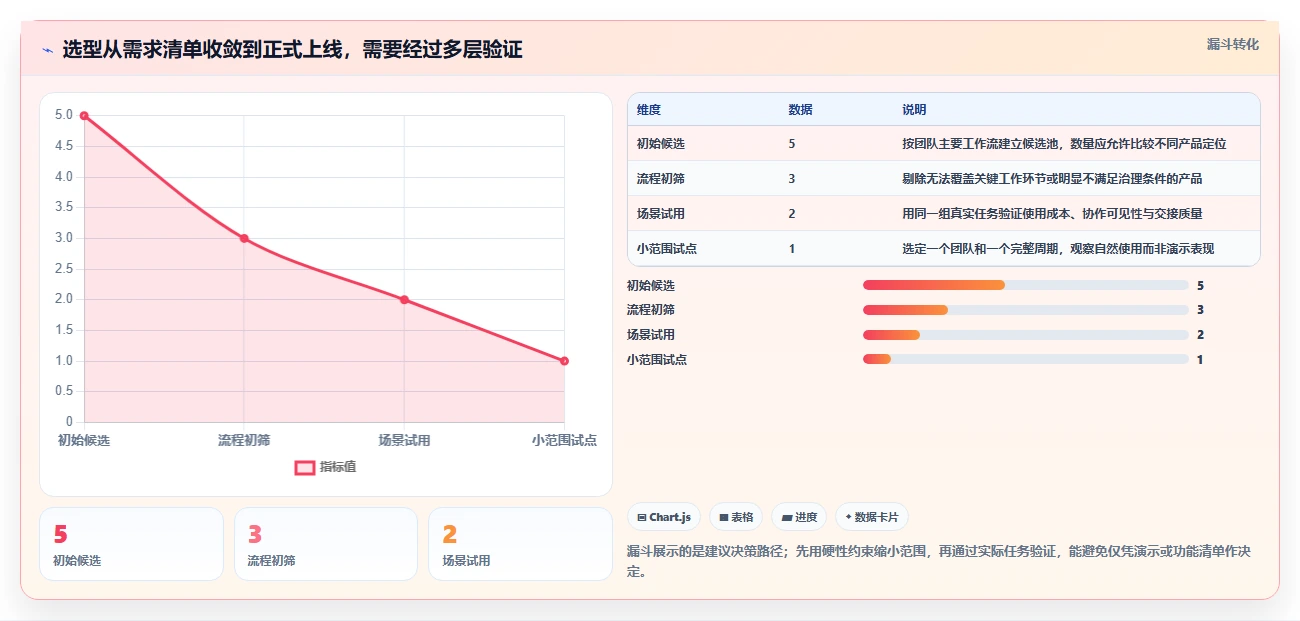1300x621 pixels.
Task: Click the 场景试用 progress bar
Action: point(1026,335)
